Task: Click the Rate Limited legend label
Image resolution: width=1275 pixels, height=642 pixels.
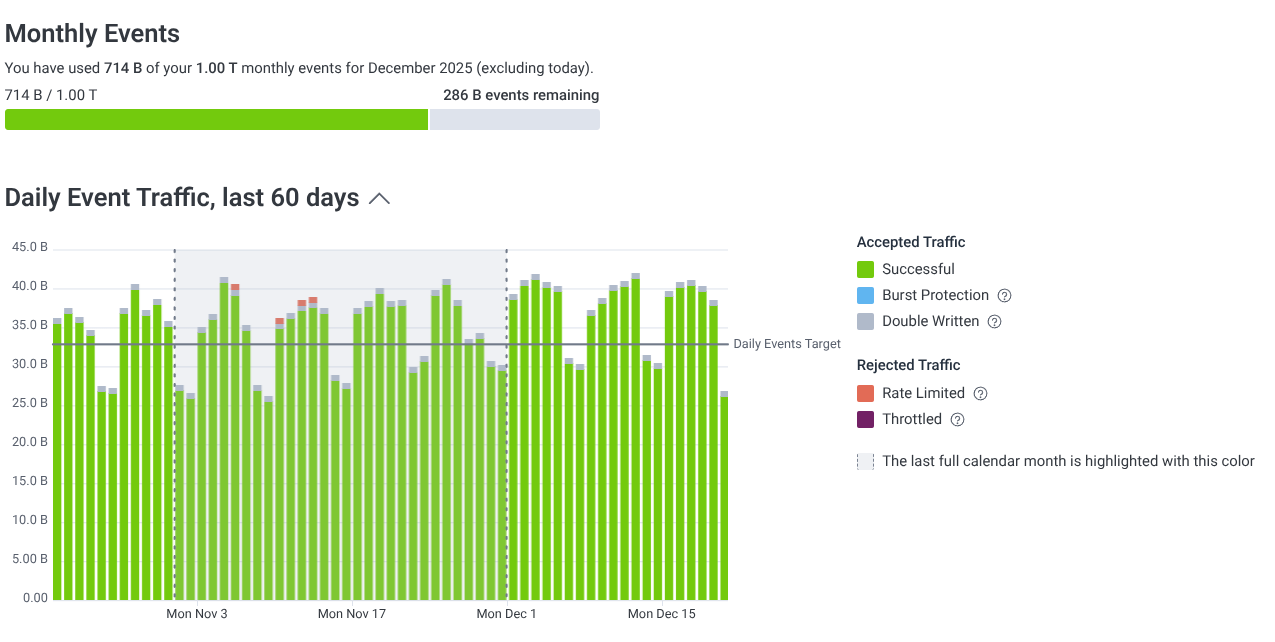Action: click(x=923, y=394)
